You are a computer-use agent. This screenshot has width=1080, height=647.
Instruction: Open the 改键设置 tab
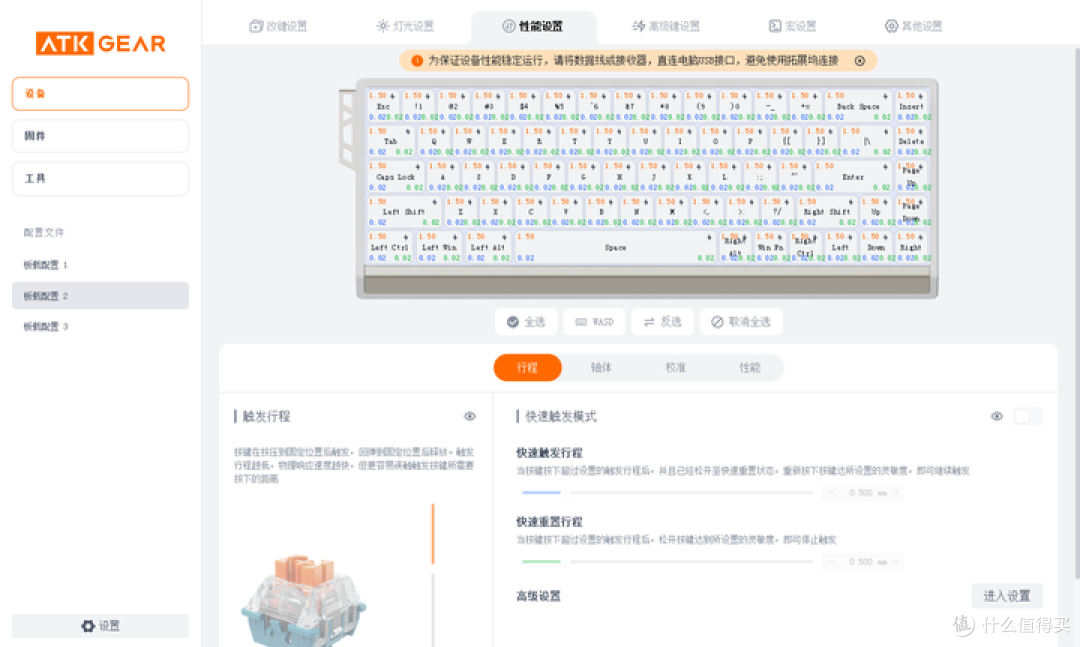[x=278, y=26]
